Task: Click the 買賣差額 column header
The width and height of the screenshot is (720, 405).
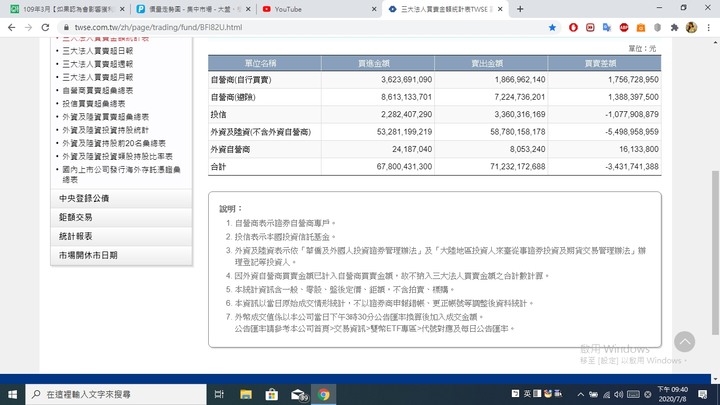Action: click(604, 63)
